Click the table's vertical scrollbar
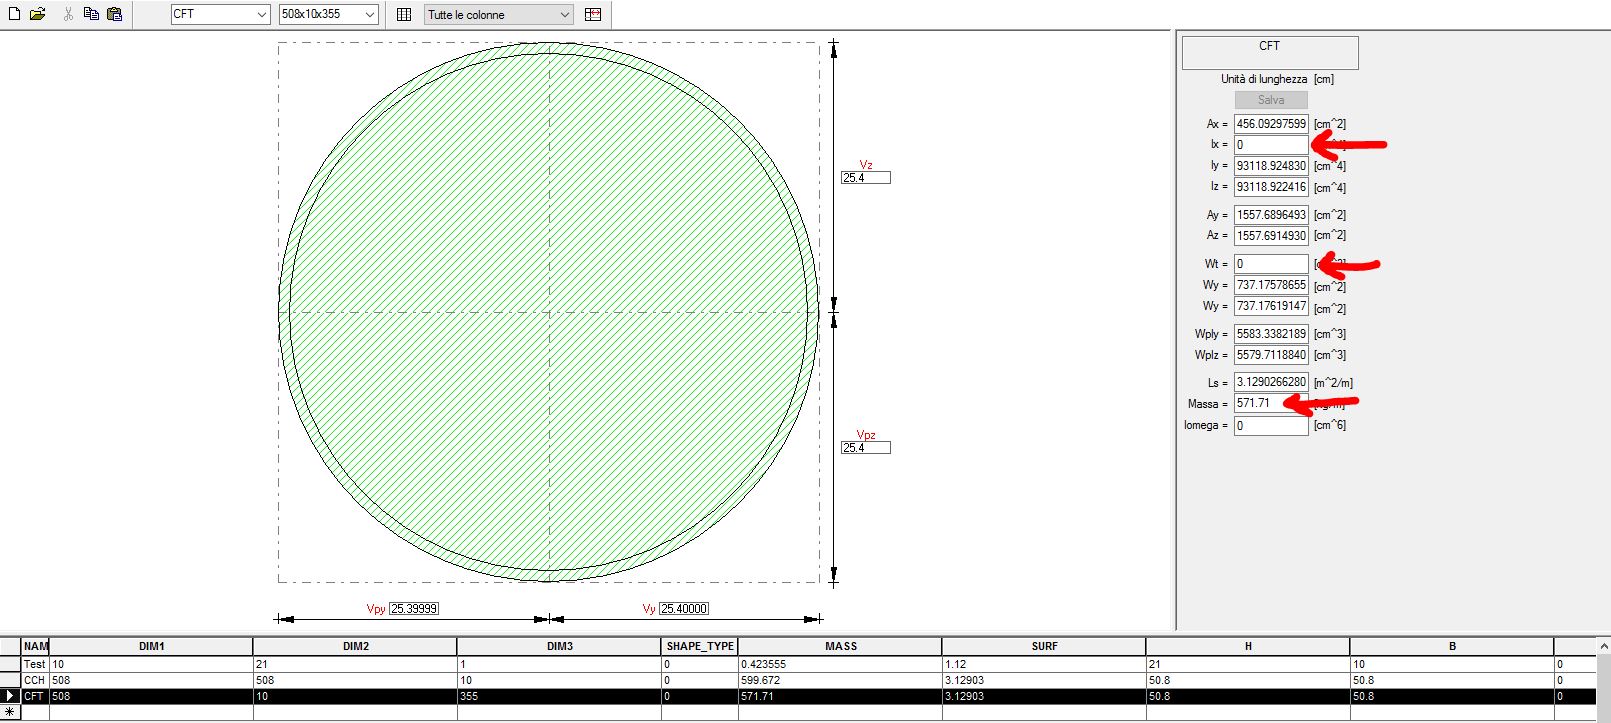Image resolution: width=1611 pixels, height=723 pixels. (x=1604, y=680)
